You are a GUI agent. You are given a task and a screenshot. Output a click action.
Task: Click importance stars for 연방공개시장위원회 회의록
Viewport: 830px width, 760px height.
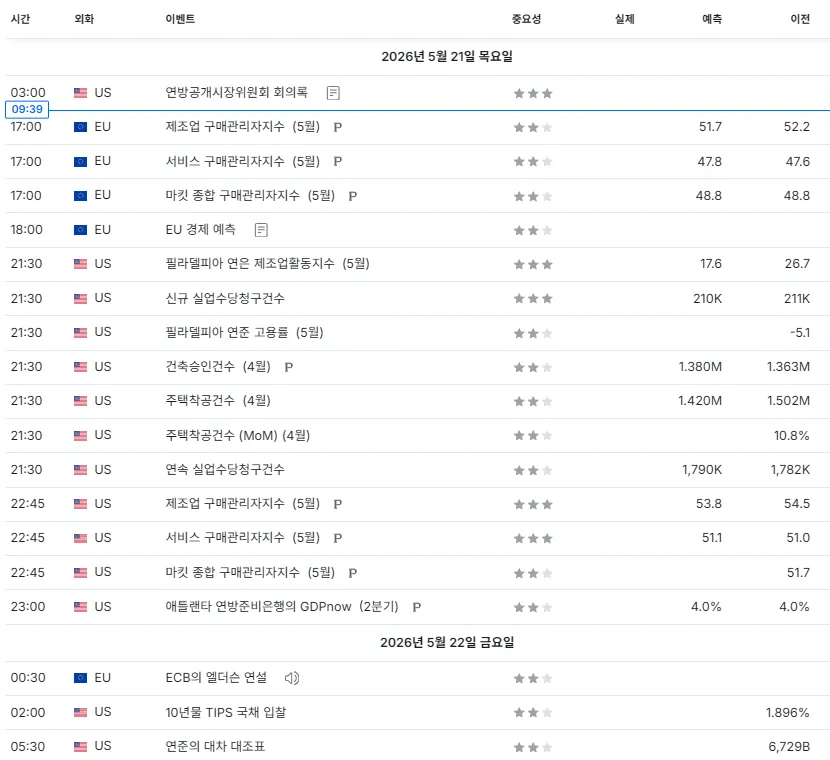point(533,94)
